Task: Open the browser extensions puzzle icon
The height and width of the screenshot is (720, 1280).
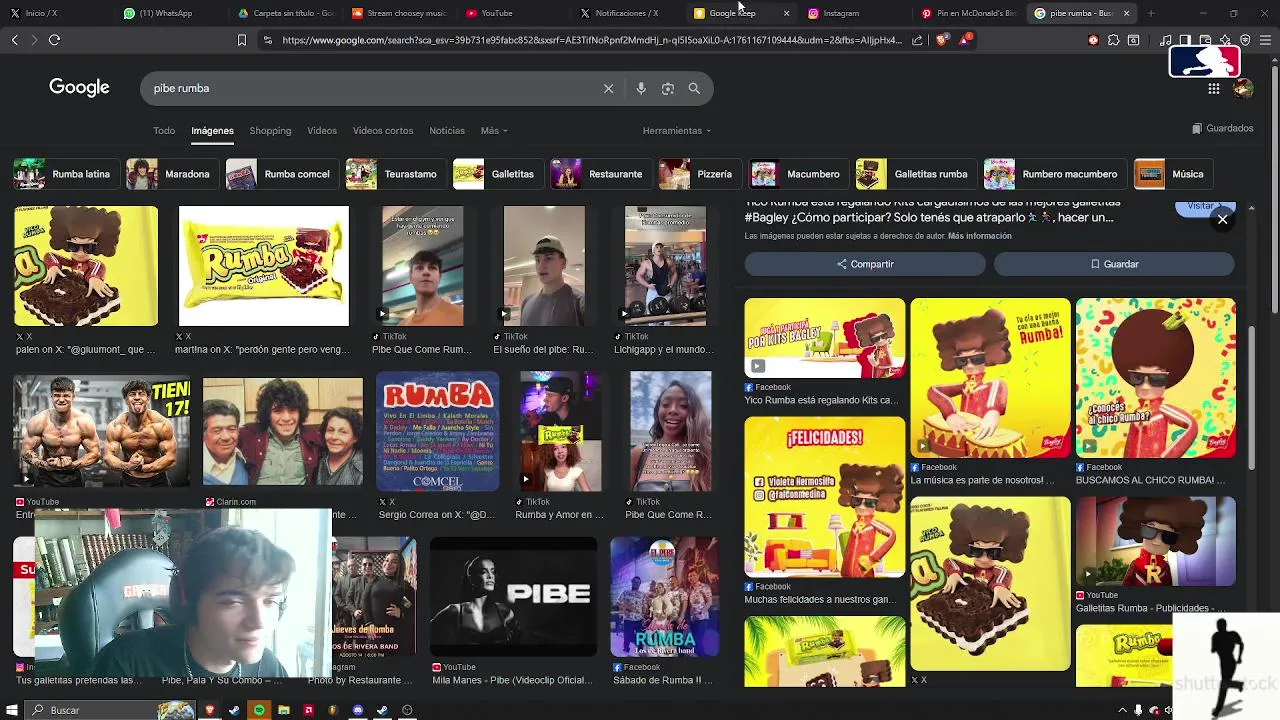Action: pos(1113,40)
